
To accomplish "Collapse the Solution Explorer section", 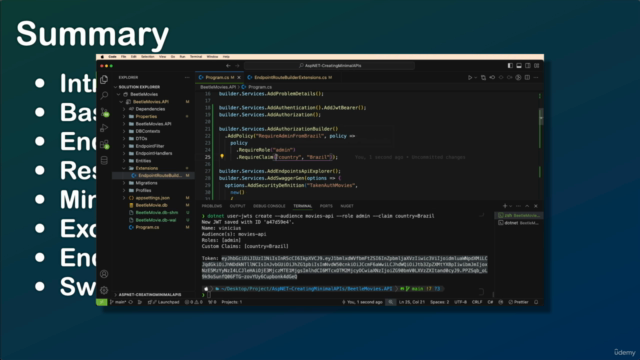I will [116, 87].
